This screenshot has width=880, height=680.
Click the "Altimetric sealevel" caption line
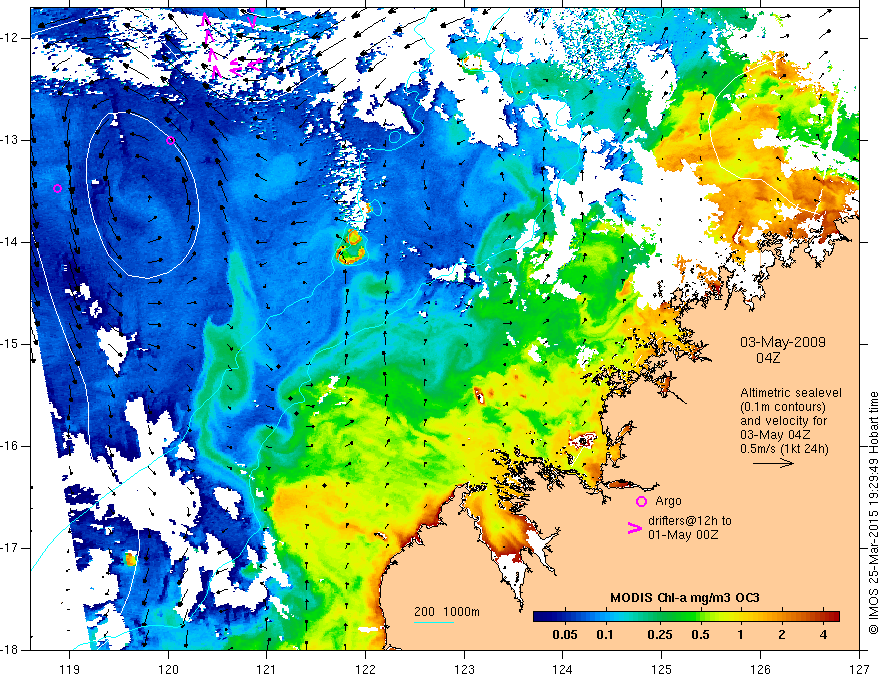click(791, 393)
